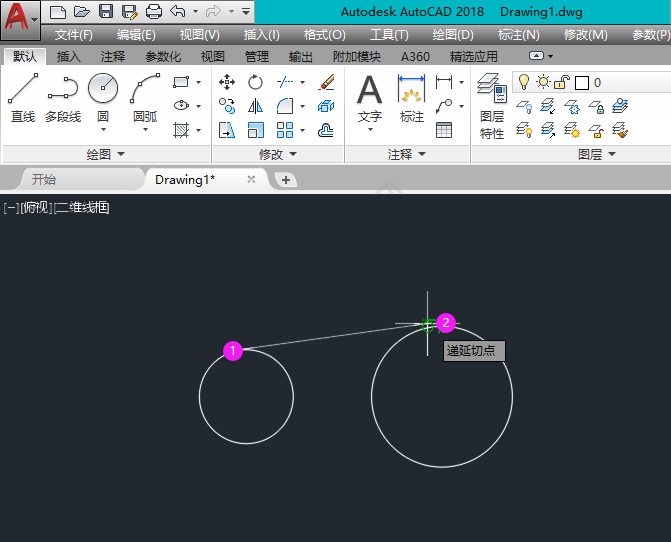Viewport: 671px width, 542px height.
Task: Click the Undo button
Action: coord(178,11)
